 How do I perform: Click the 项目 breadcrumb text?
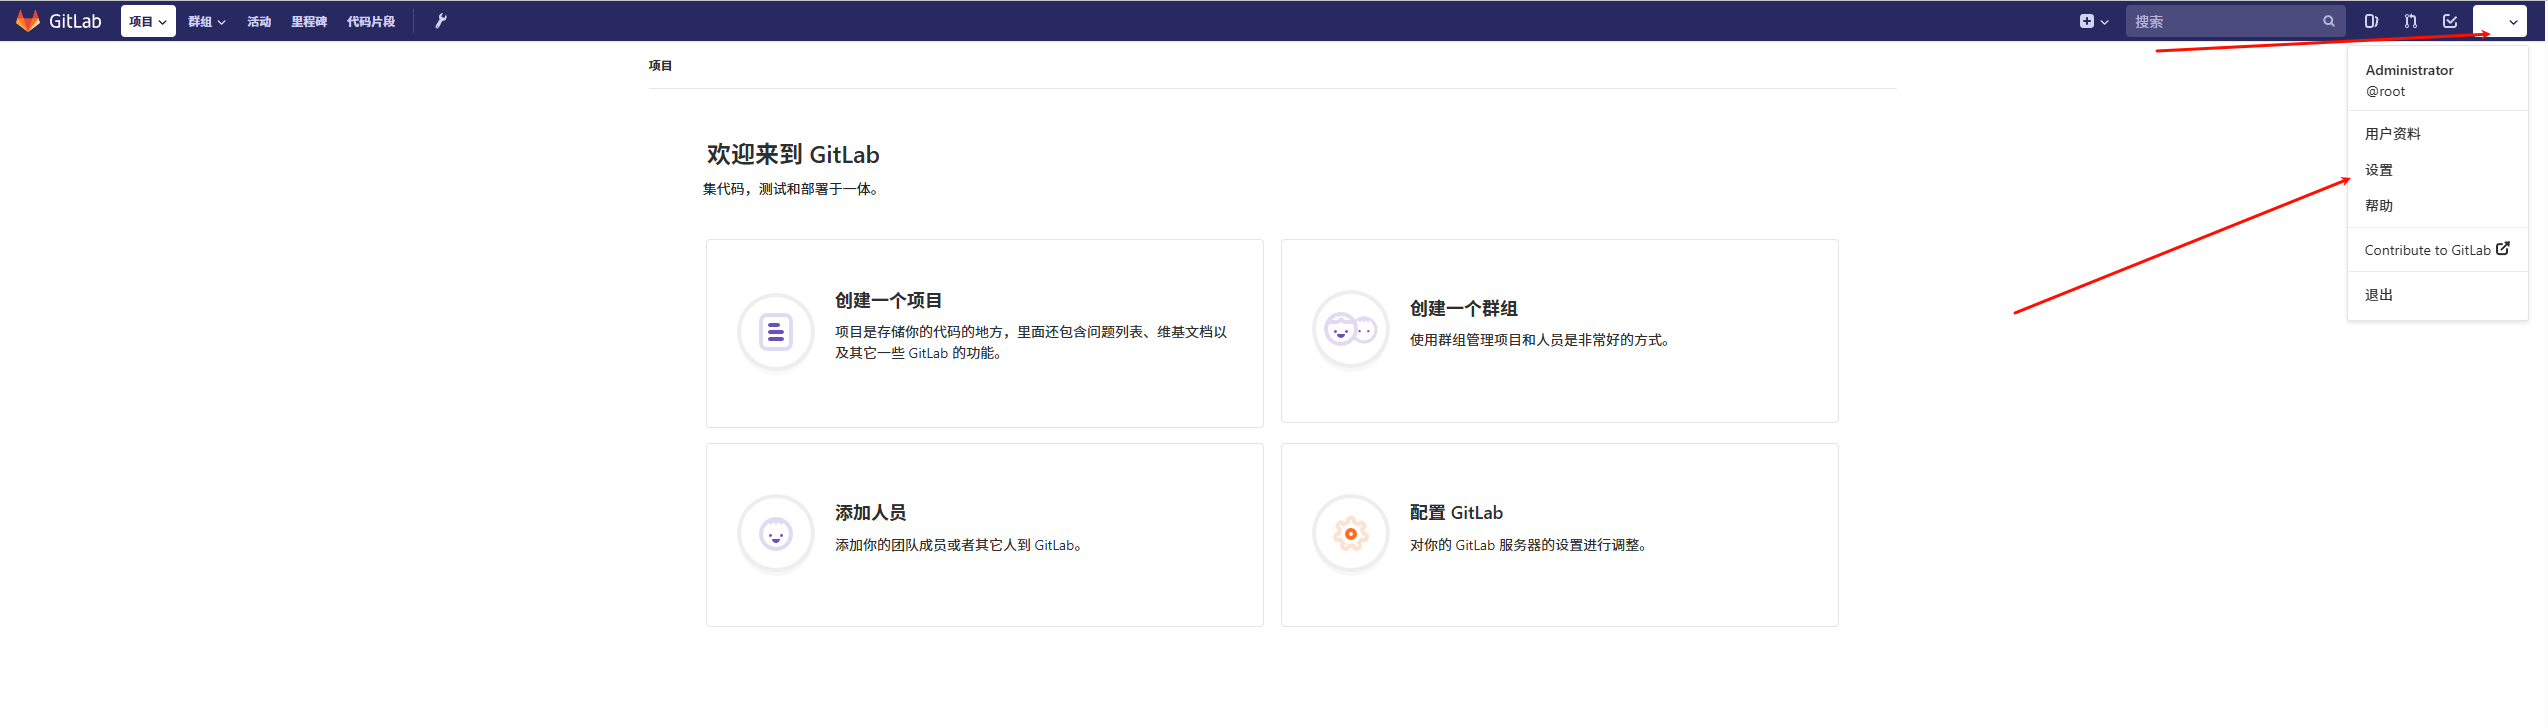click(660, 66)
